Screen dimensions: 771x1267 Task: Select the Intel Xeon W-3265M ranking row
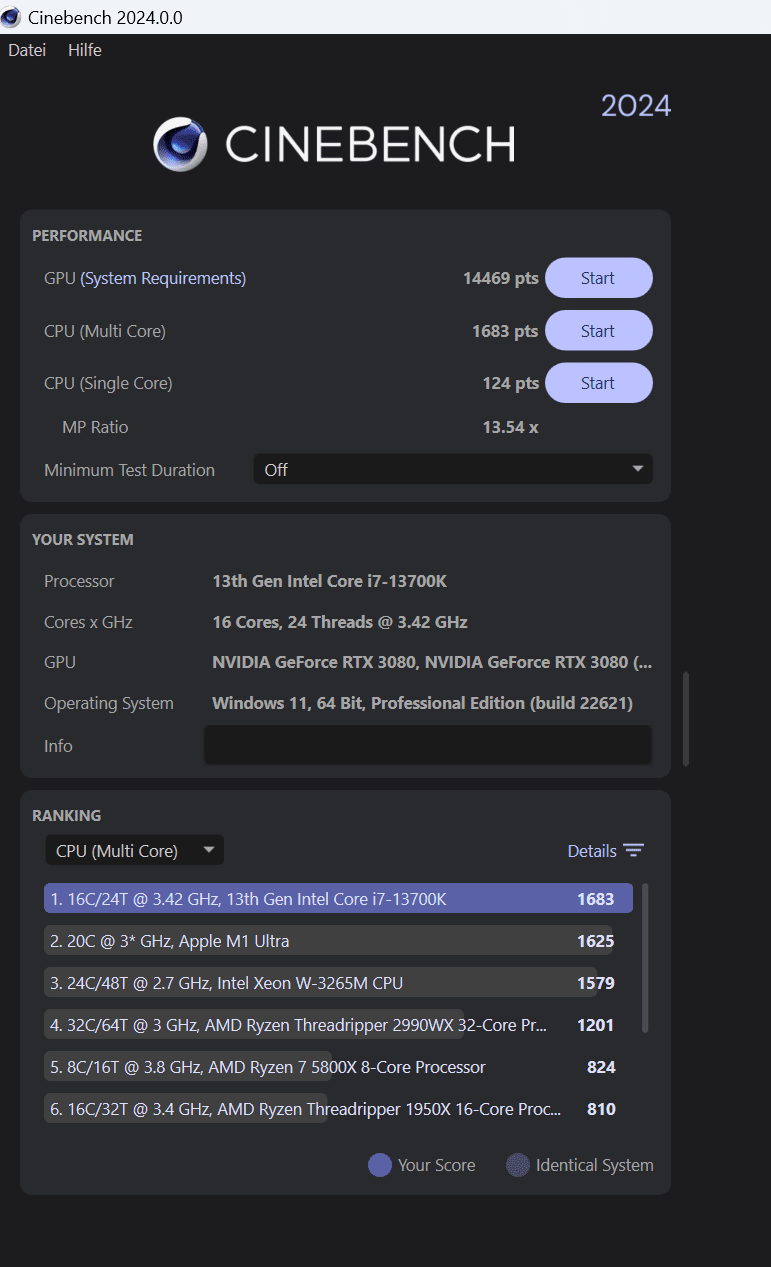tap(338, 982)
